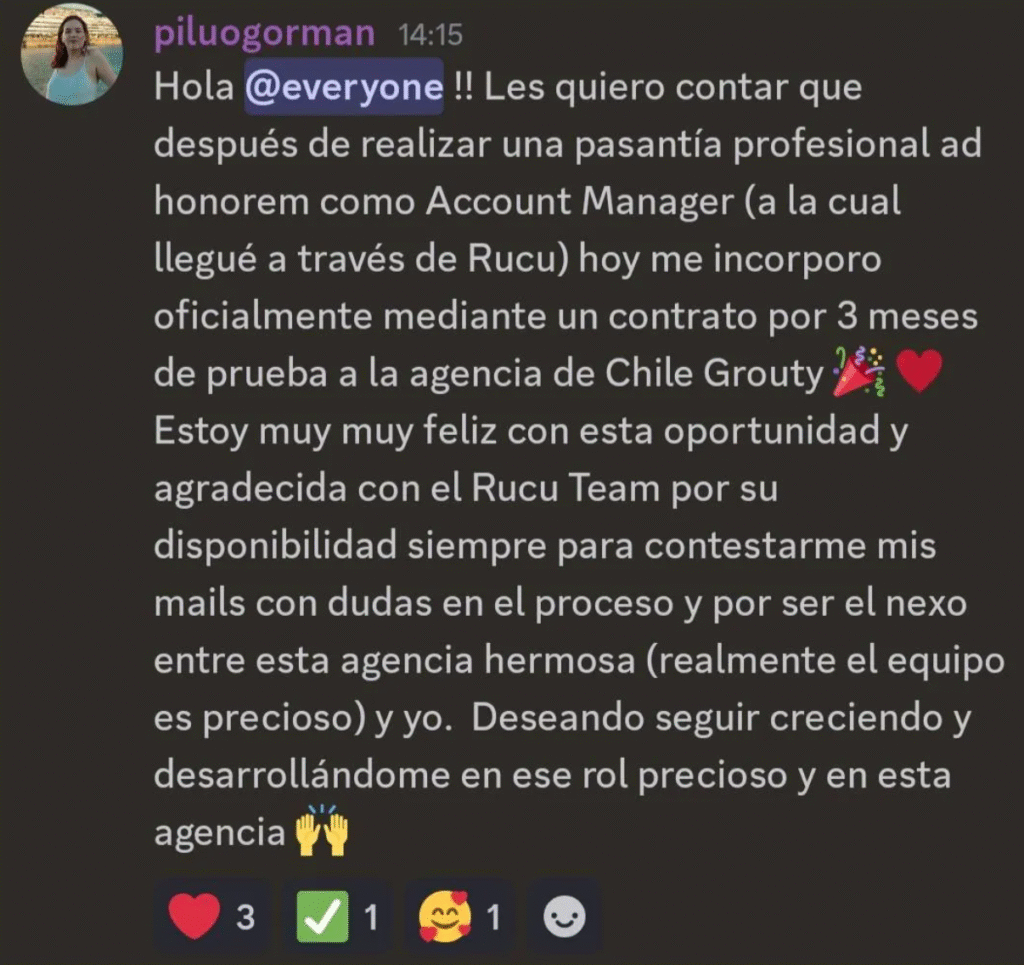Image resolution: width=1024 pixels, height=965 pixels.
Task: Click the red heart emoji after Grouty
Action: coord(920,370)
